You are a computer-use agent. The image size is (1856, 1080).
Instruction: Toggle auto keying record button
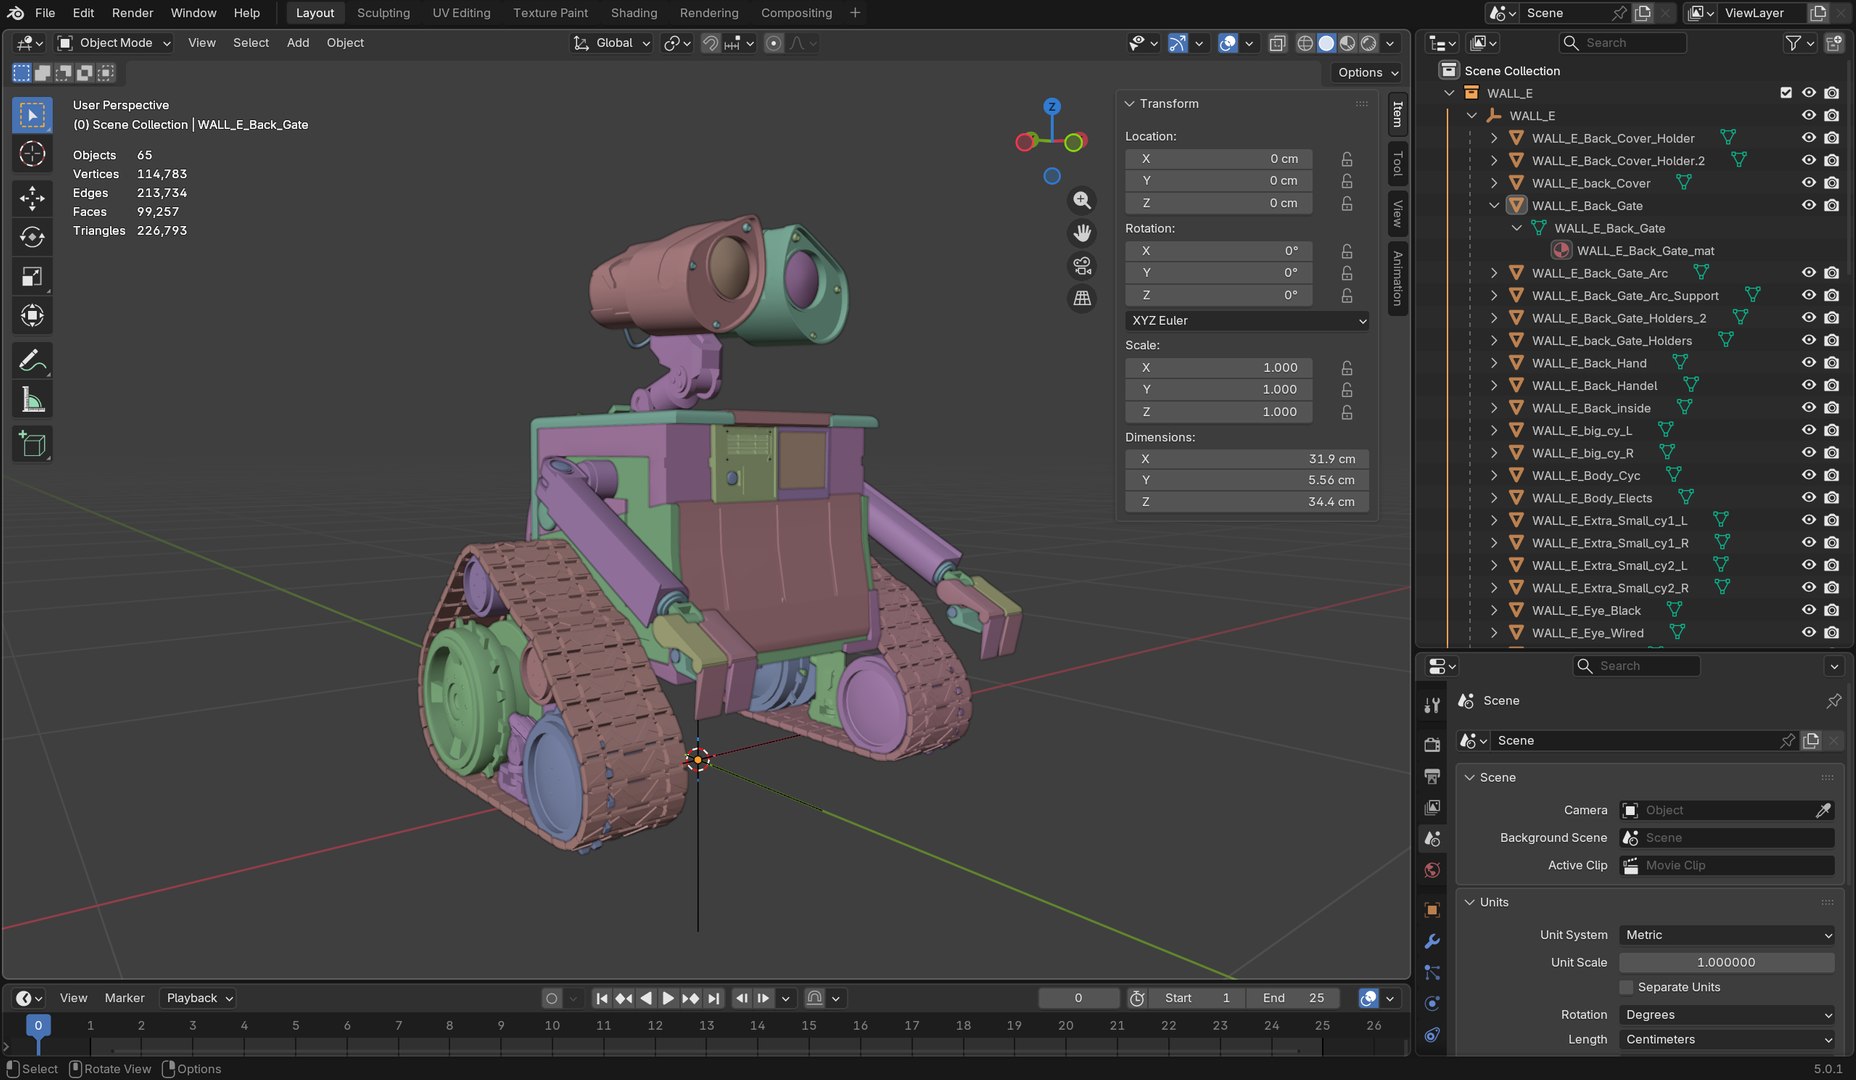coord(551,998)
